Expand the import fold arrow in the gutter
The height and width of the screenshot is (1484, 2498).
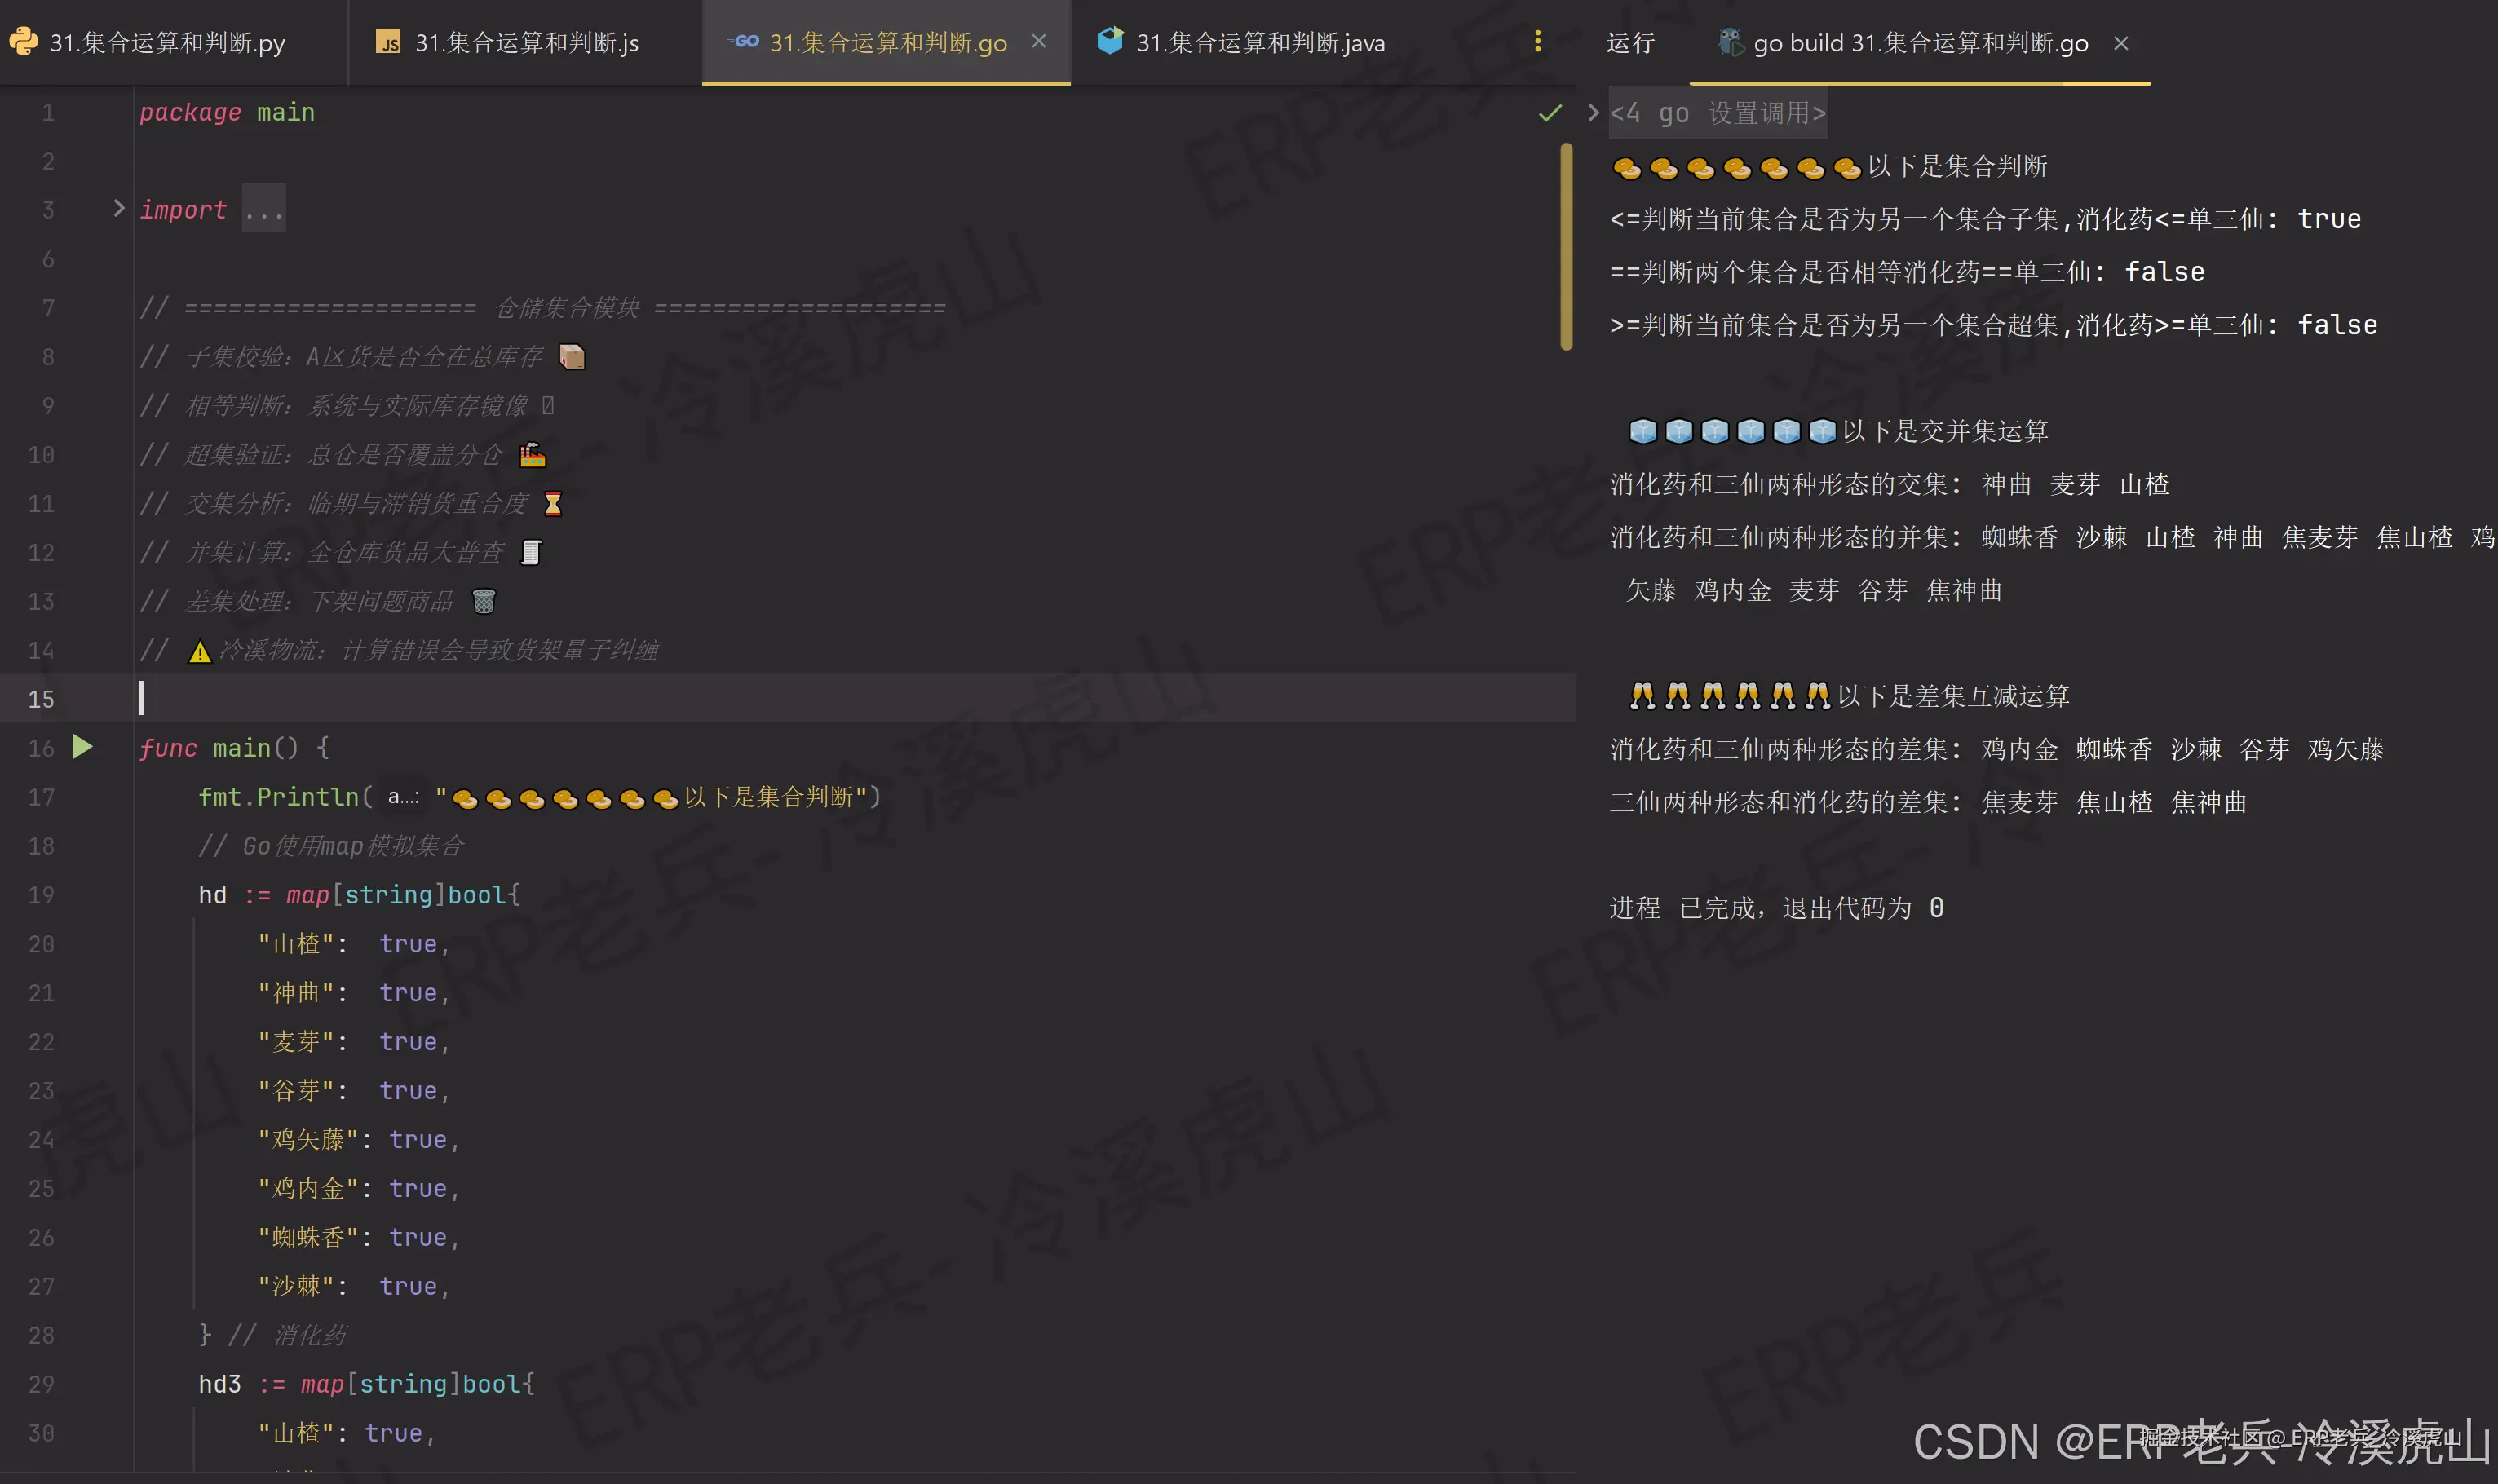point(119,208)
